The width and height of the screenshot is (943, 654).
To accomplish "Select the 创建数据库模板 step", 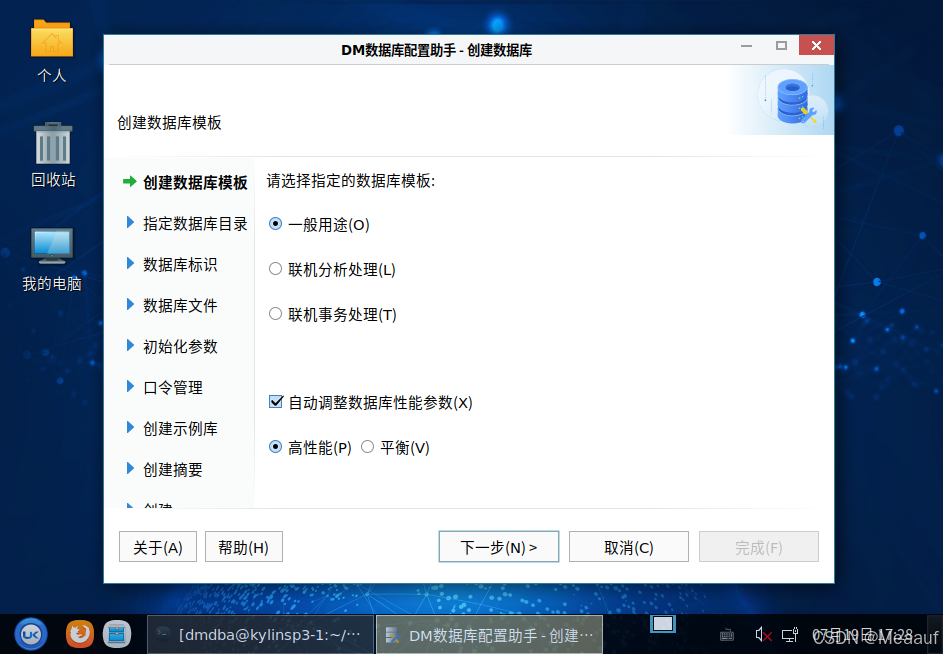I will tap(195, 182).
